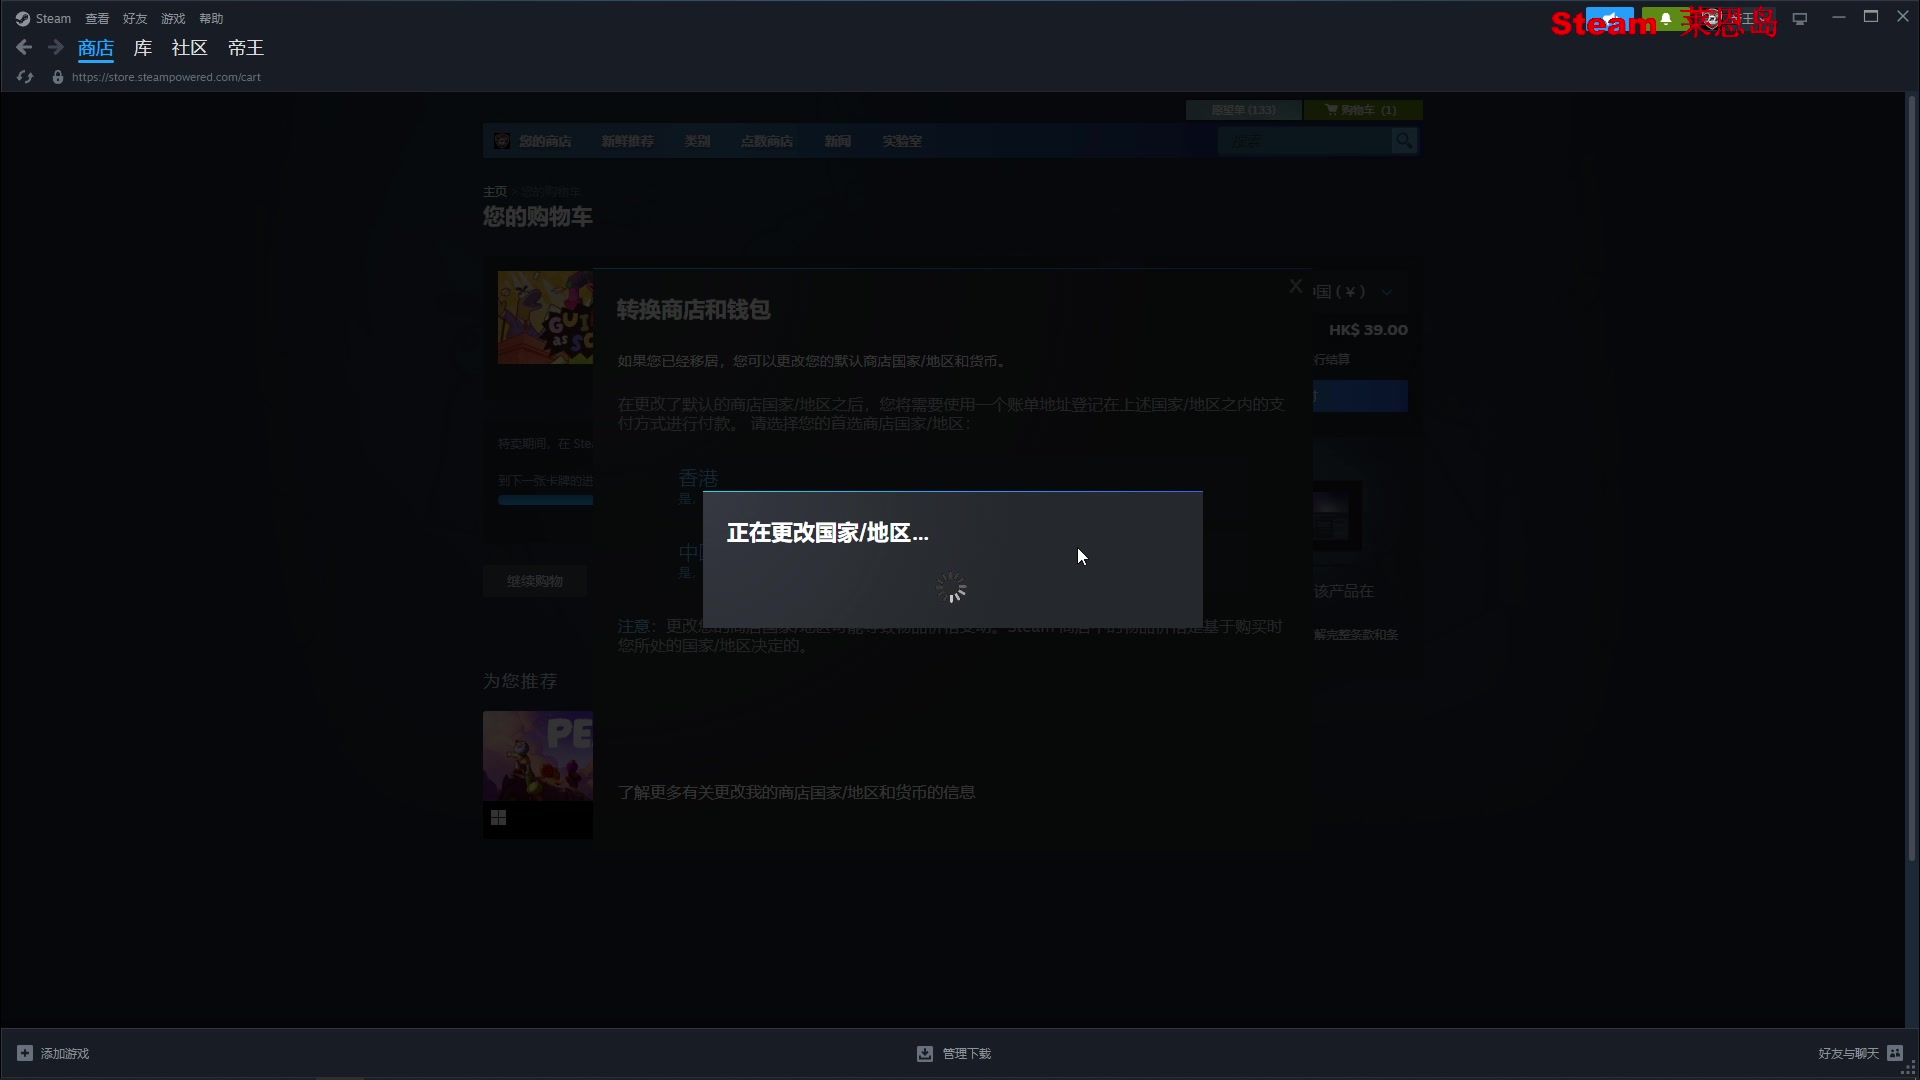Go forward with the right arrow
This screenshot has width=1920, height=1080.
coord(56,47)
